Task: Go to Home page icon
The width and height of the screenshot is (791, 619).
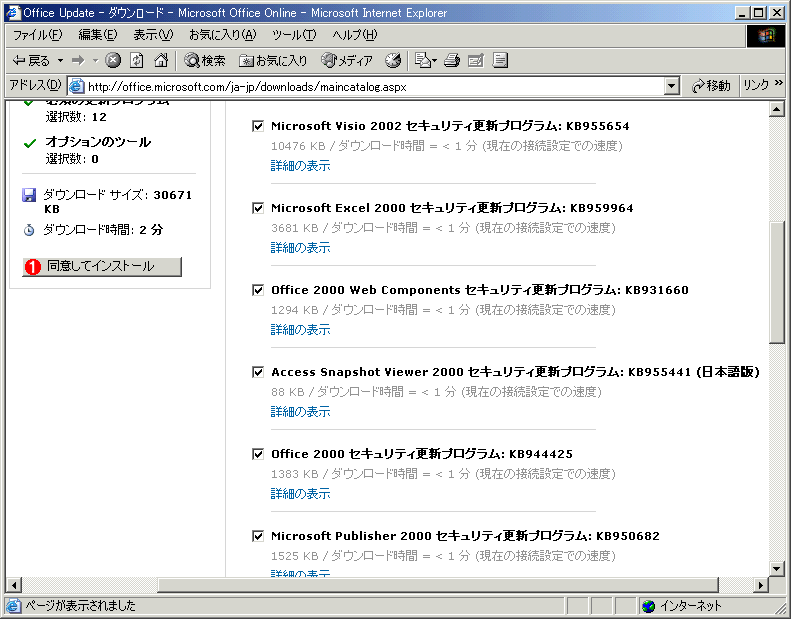Action: coord(161,61)
